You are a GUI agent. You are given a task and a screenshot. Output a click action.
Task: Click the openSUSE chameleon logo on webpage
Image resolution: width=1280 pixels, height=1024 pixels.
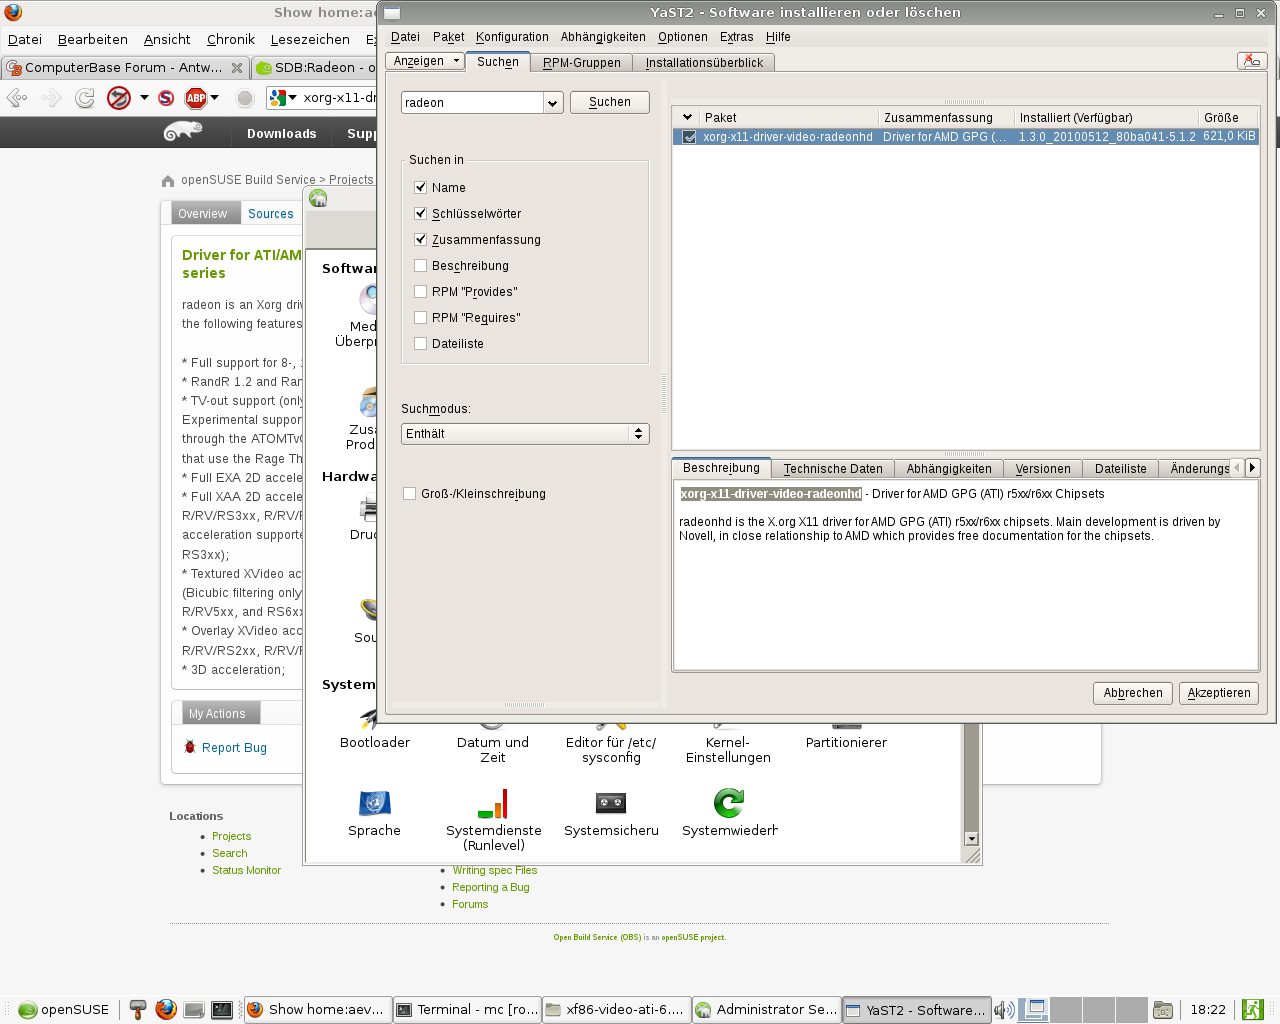coord(183,131)
